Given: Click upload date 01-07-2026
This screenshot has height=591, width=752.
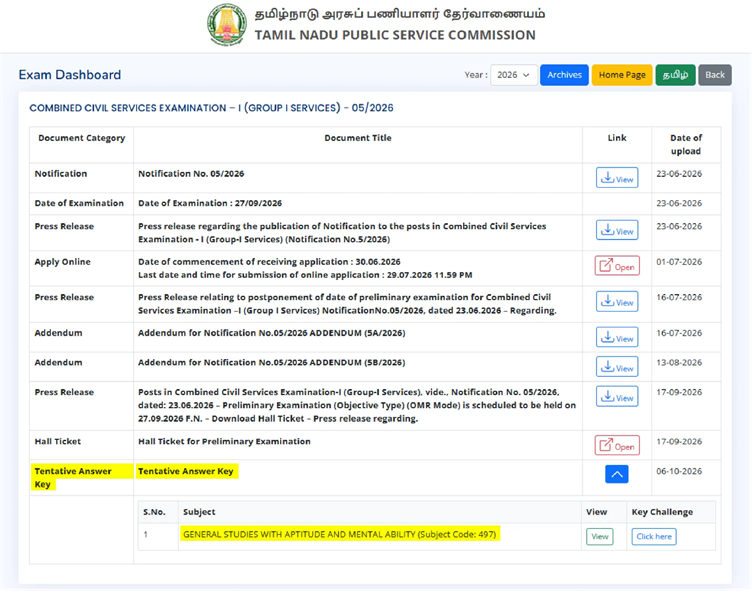Looking at the screenshot, I should point(679,262).
